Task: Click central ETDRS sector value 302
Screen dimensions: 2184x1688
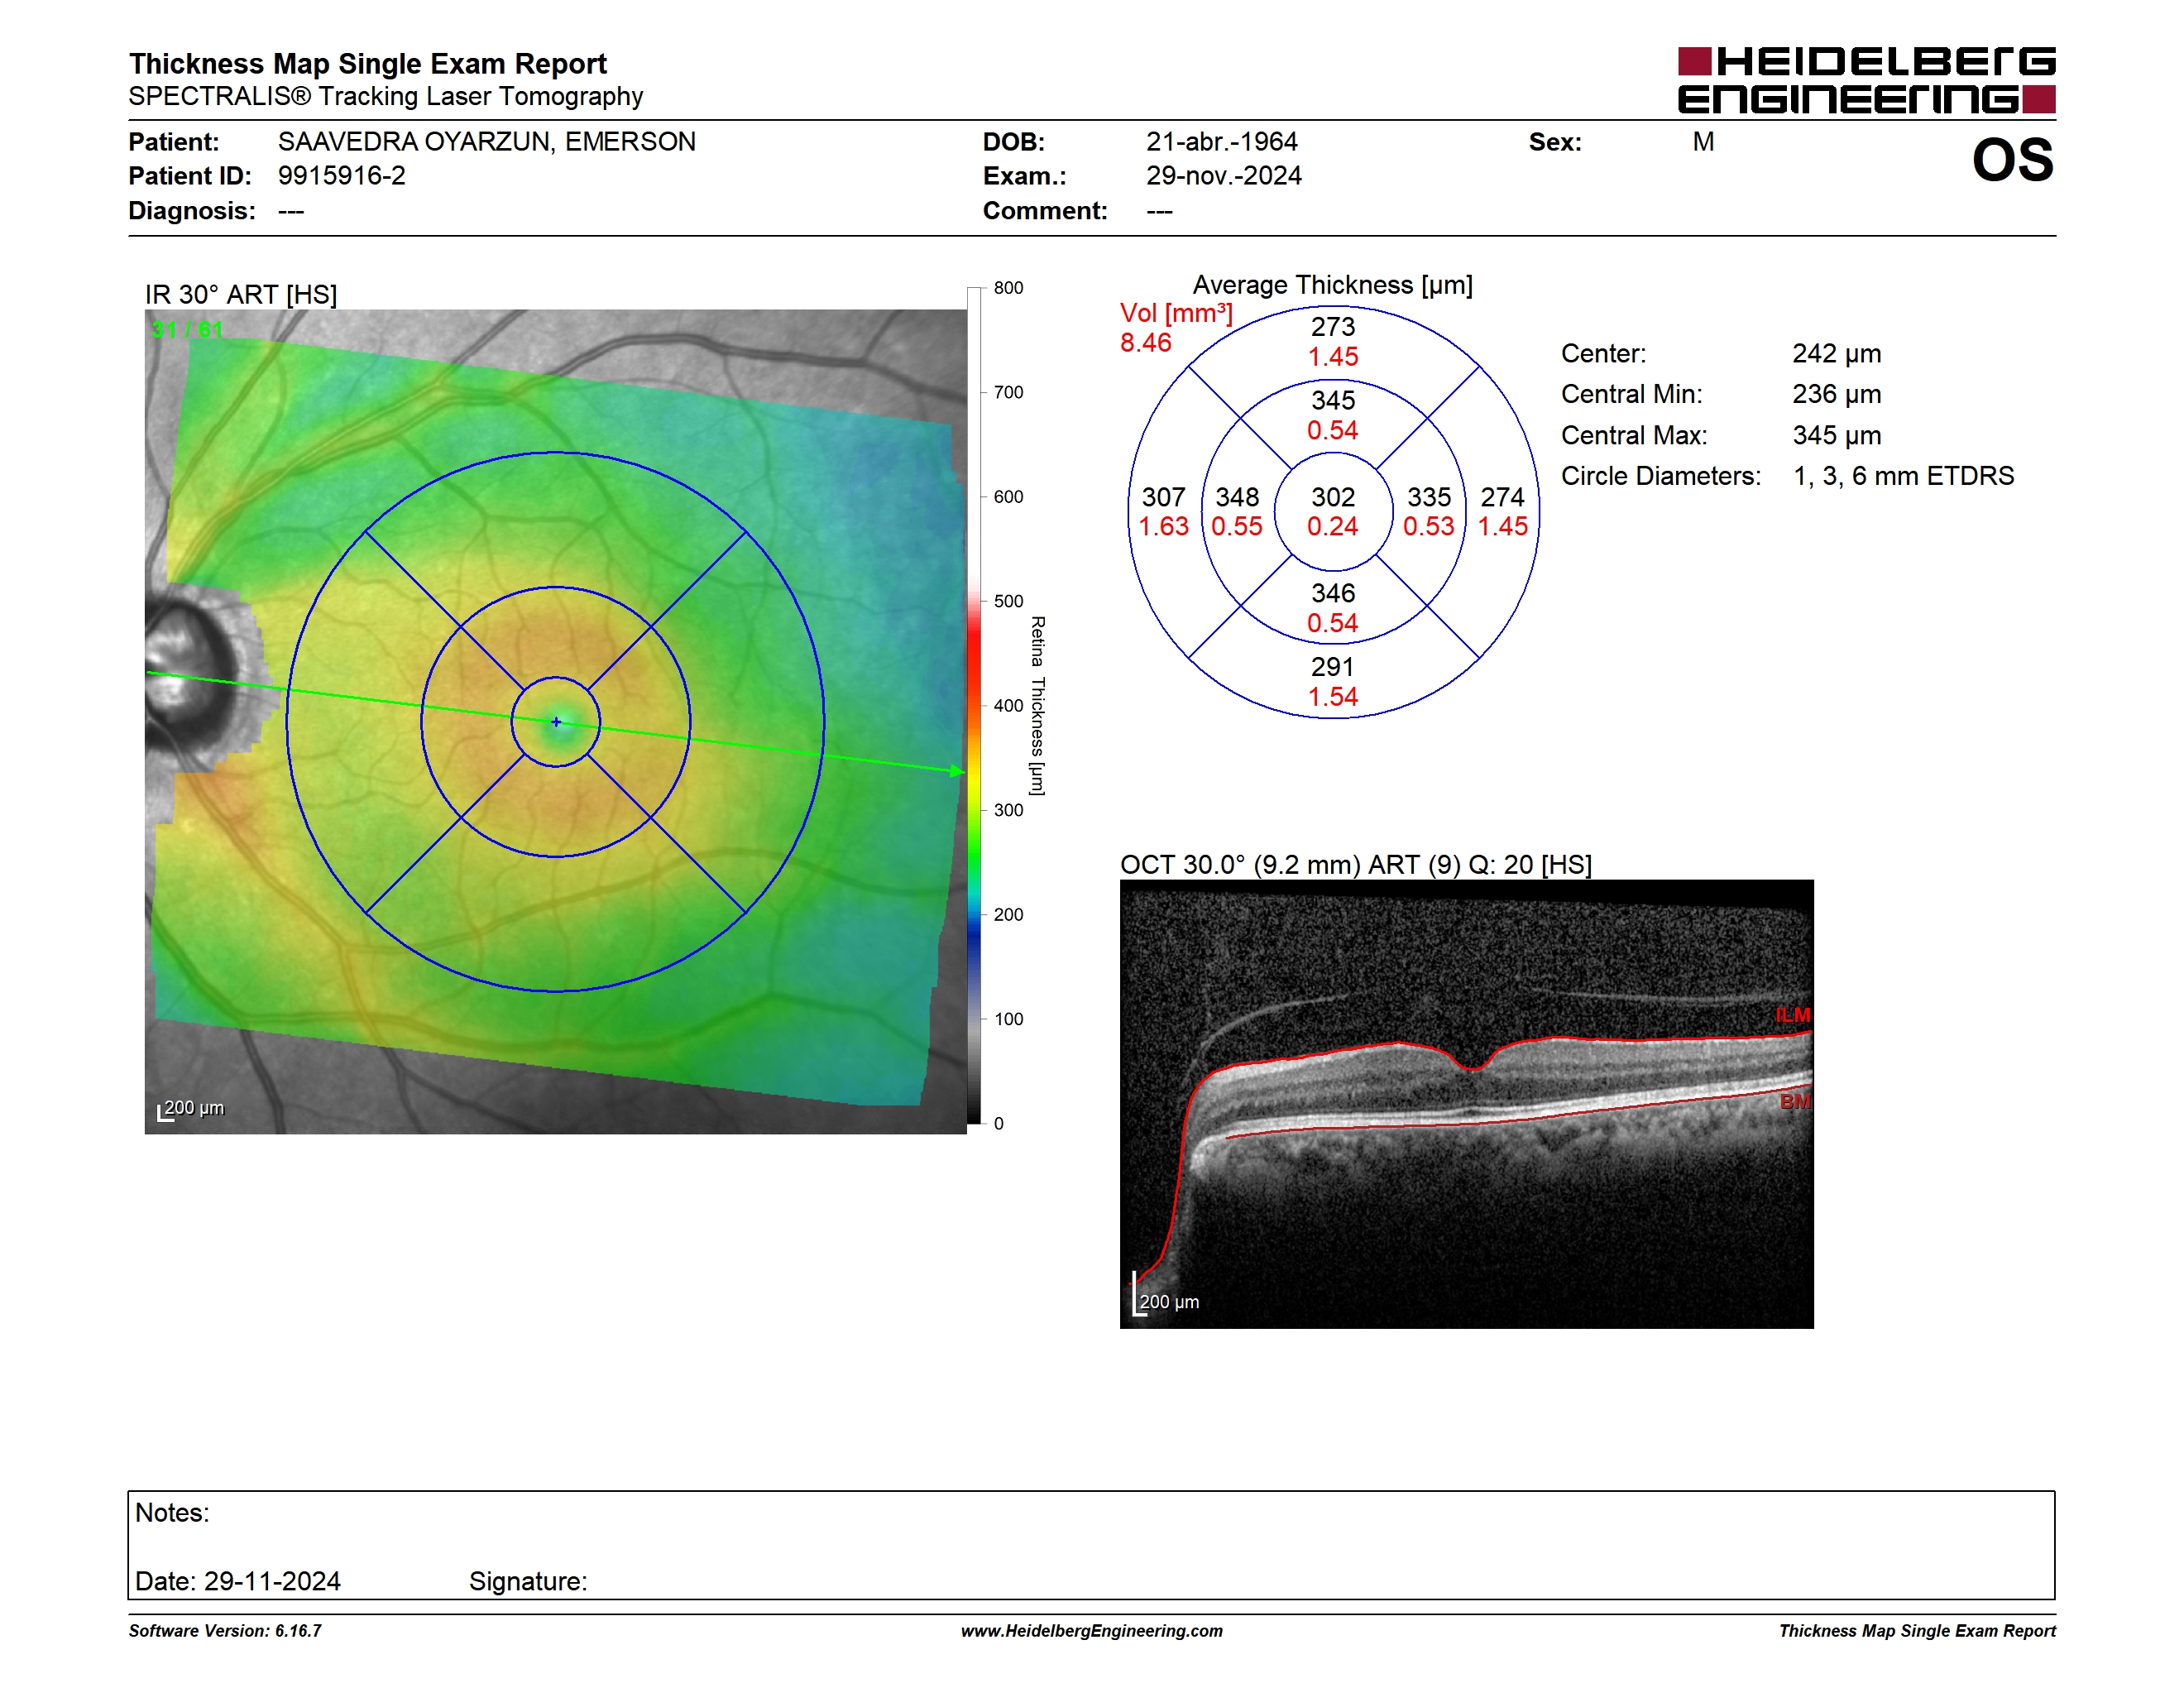Action: (1333, 497)
